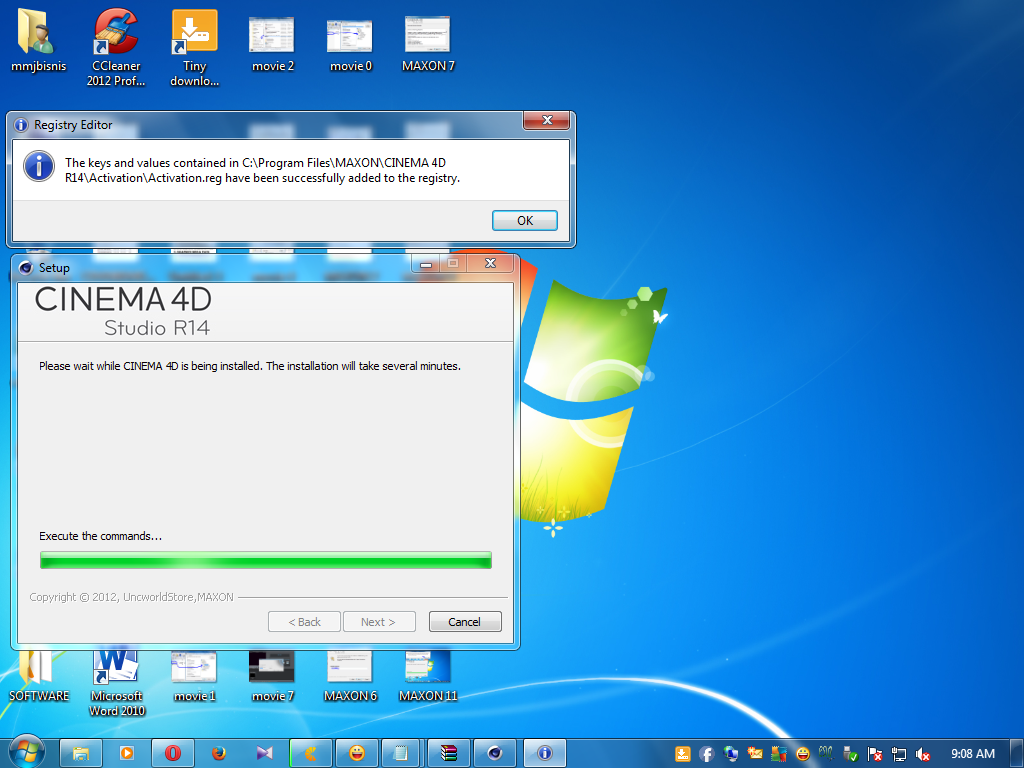
Task: Click the Registry Editor title bar icon
Action: 21,125
